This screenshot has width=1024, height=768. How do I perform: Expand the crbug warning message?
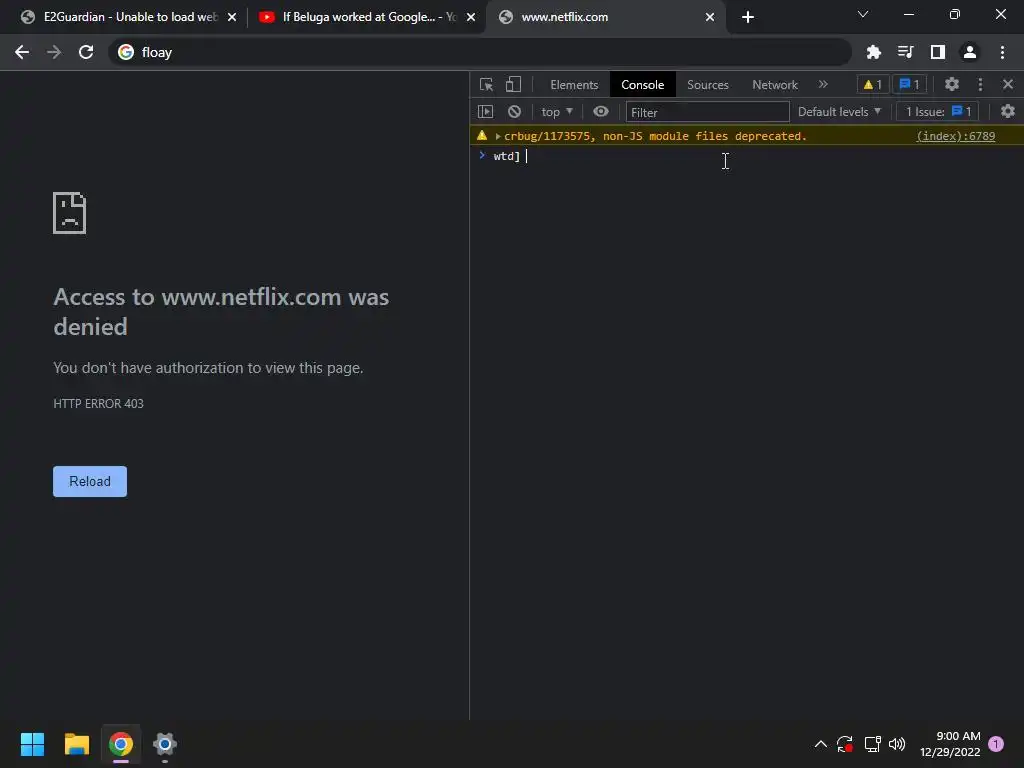pyautogui.click(x=498, y=136)
